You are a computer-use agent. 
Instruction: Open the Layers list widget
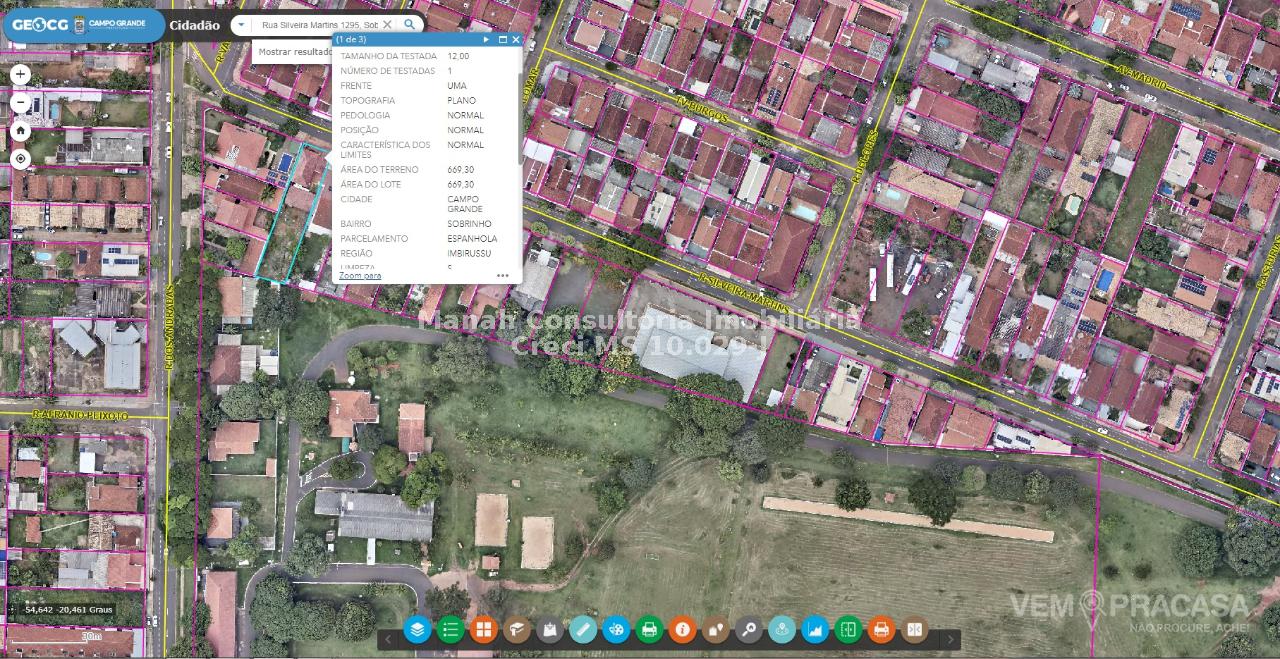418,629
